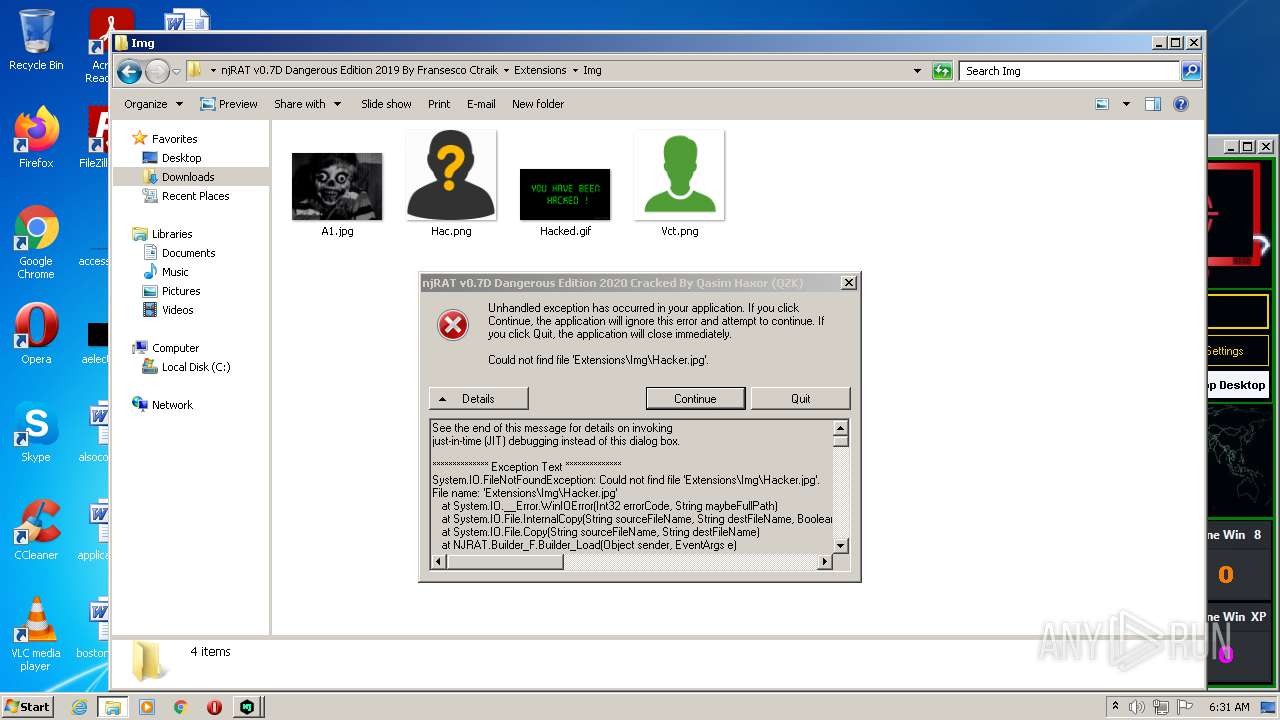Open the address bar history dropdown
This screenshot has width=1280, height=720.
click(918, 71)
